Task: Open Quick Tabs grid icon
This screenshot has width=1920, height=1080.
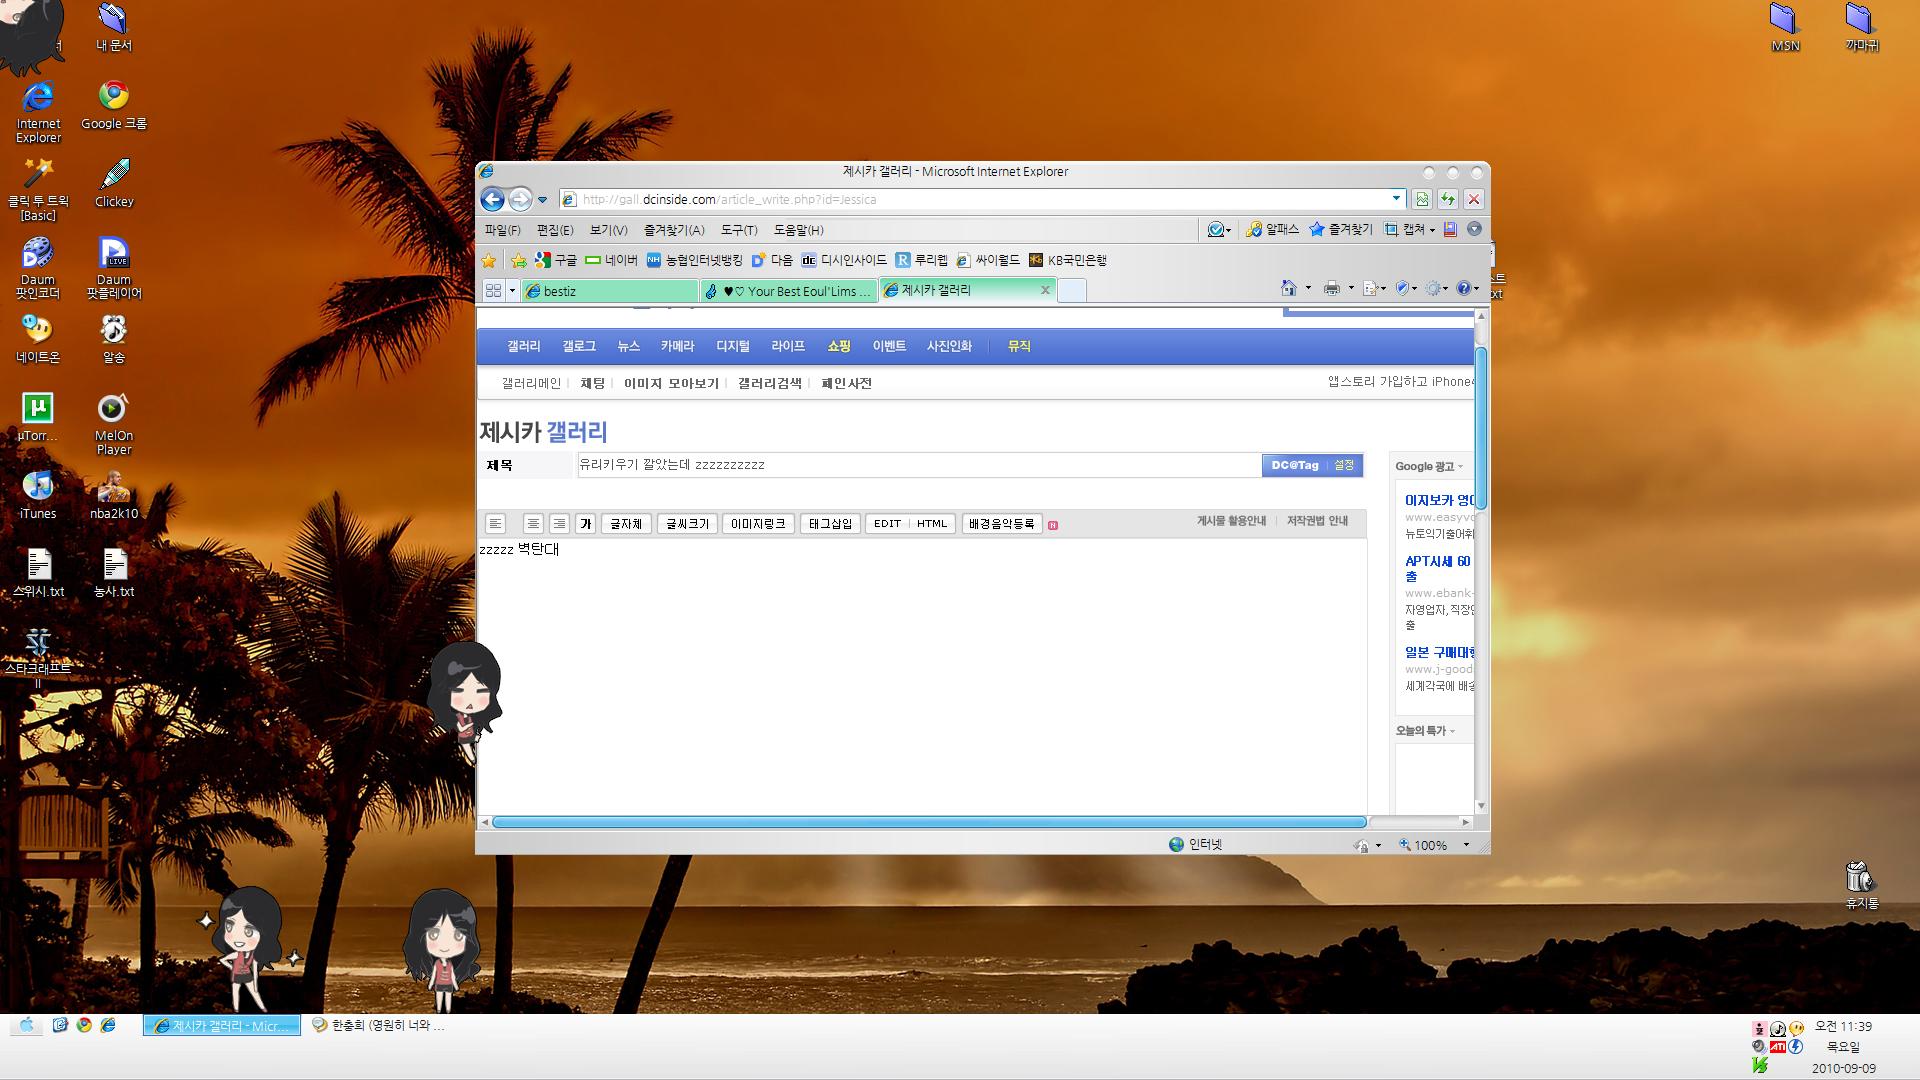Action: point(493,291)
